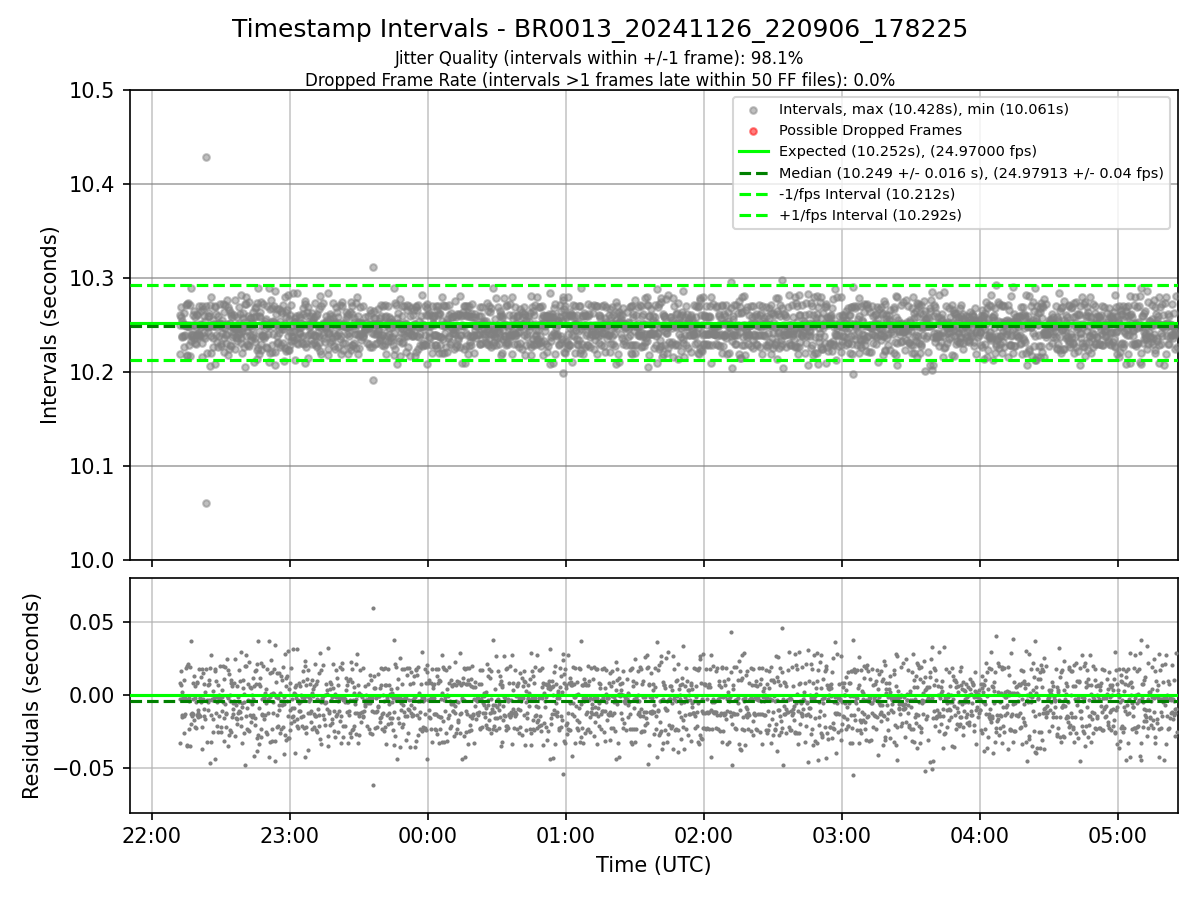Click the highest residual point near +0.06 seconds
The image size is (1200, 900).
click(373, 608)
